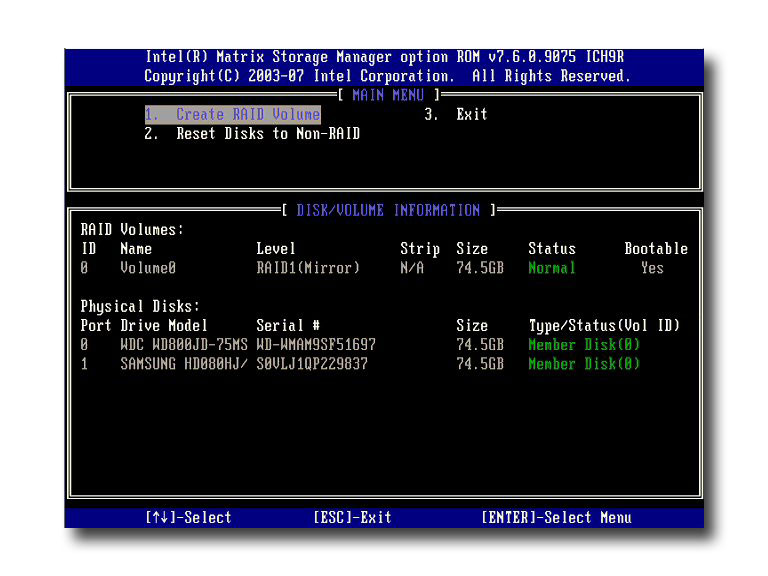This screenshot has height=576, width=768.
Task: Click the arrows Select footer hint
Action: 188,517
